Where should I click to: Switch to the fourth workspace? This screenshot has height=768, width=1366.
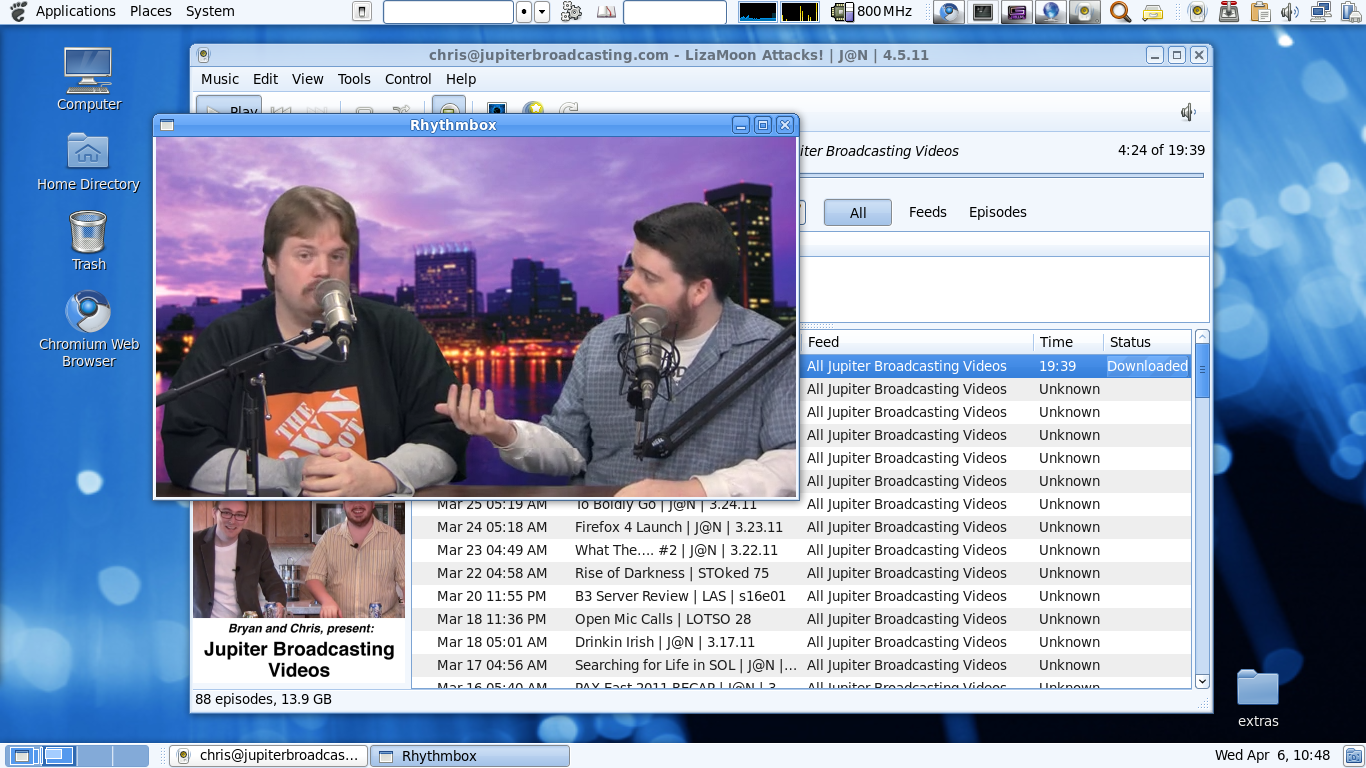point(130,755)
